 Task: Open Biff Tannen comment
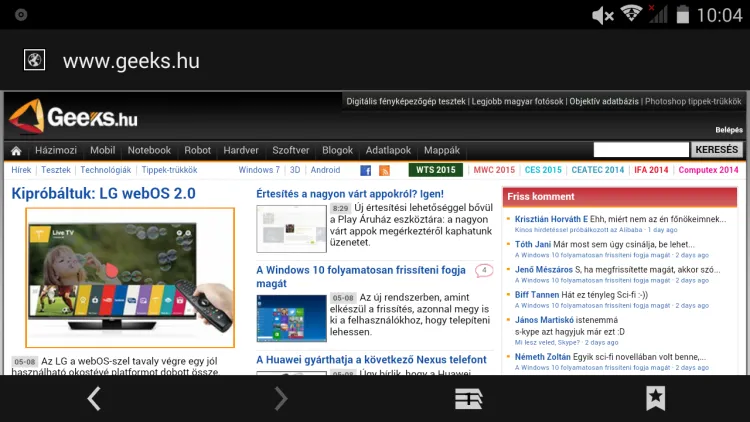(581, 295)
